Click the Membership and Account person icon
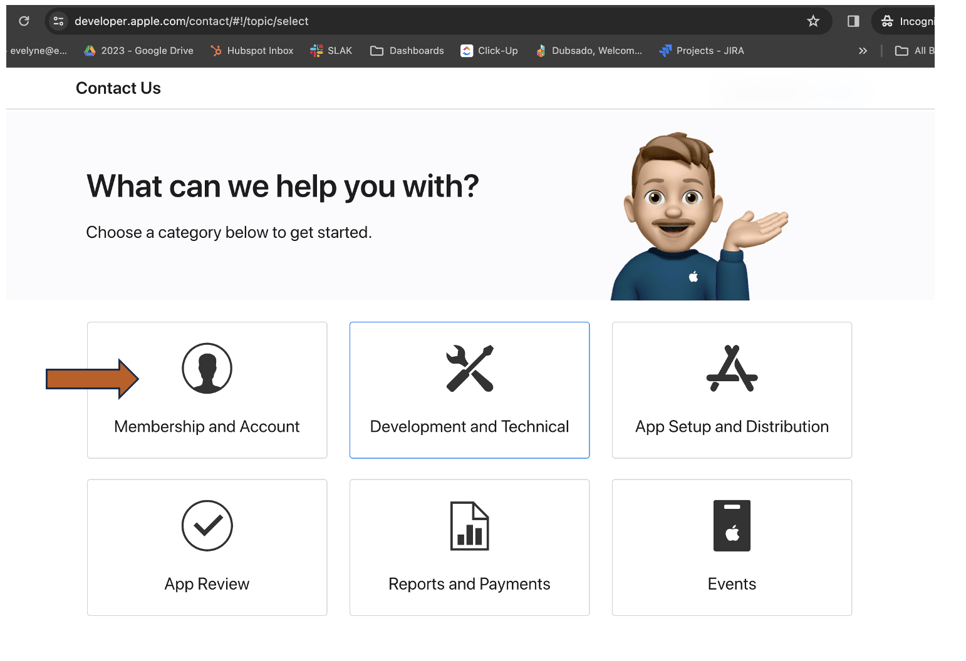Screen dimensions: 966x661 click(207, 368)
